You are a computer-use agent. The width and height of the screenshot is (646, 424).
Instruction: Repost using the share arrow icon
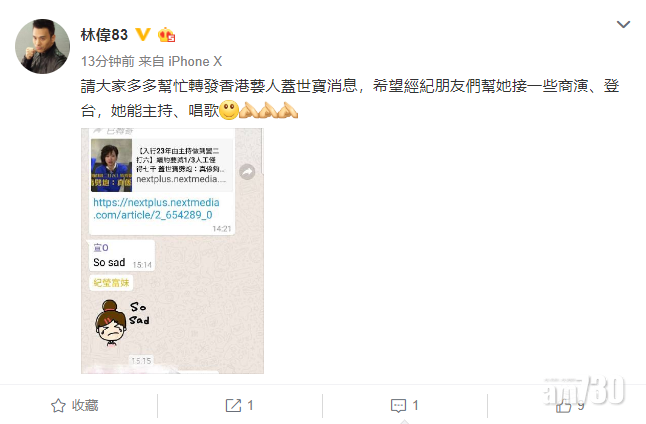coord(233,405)
